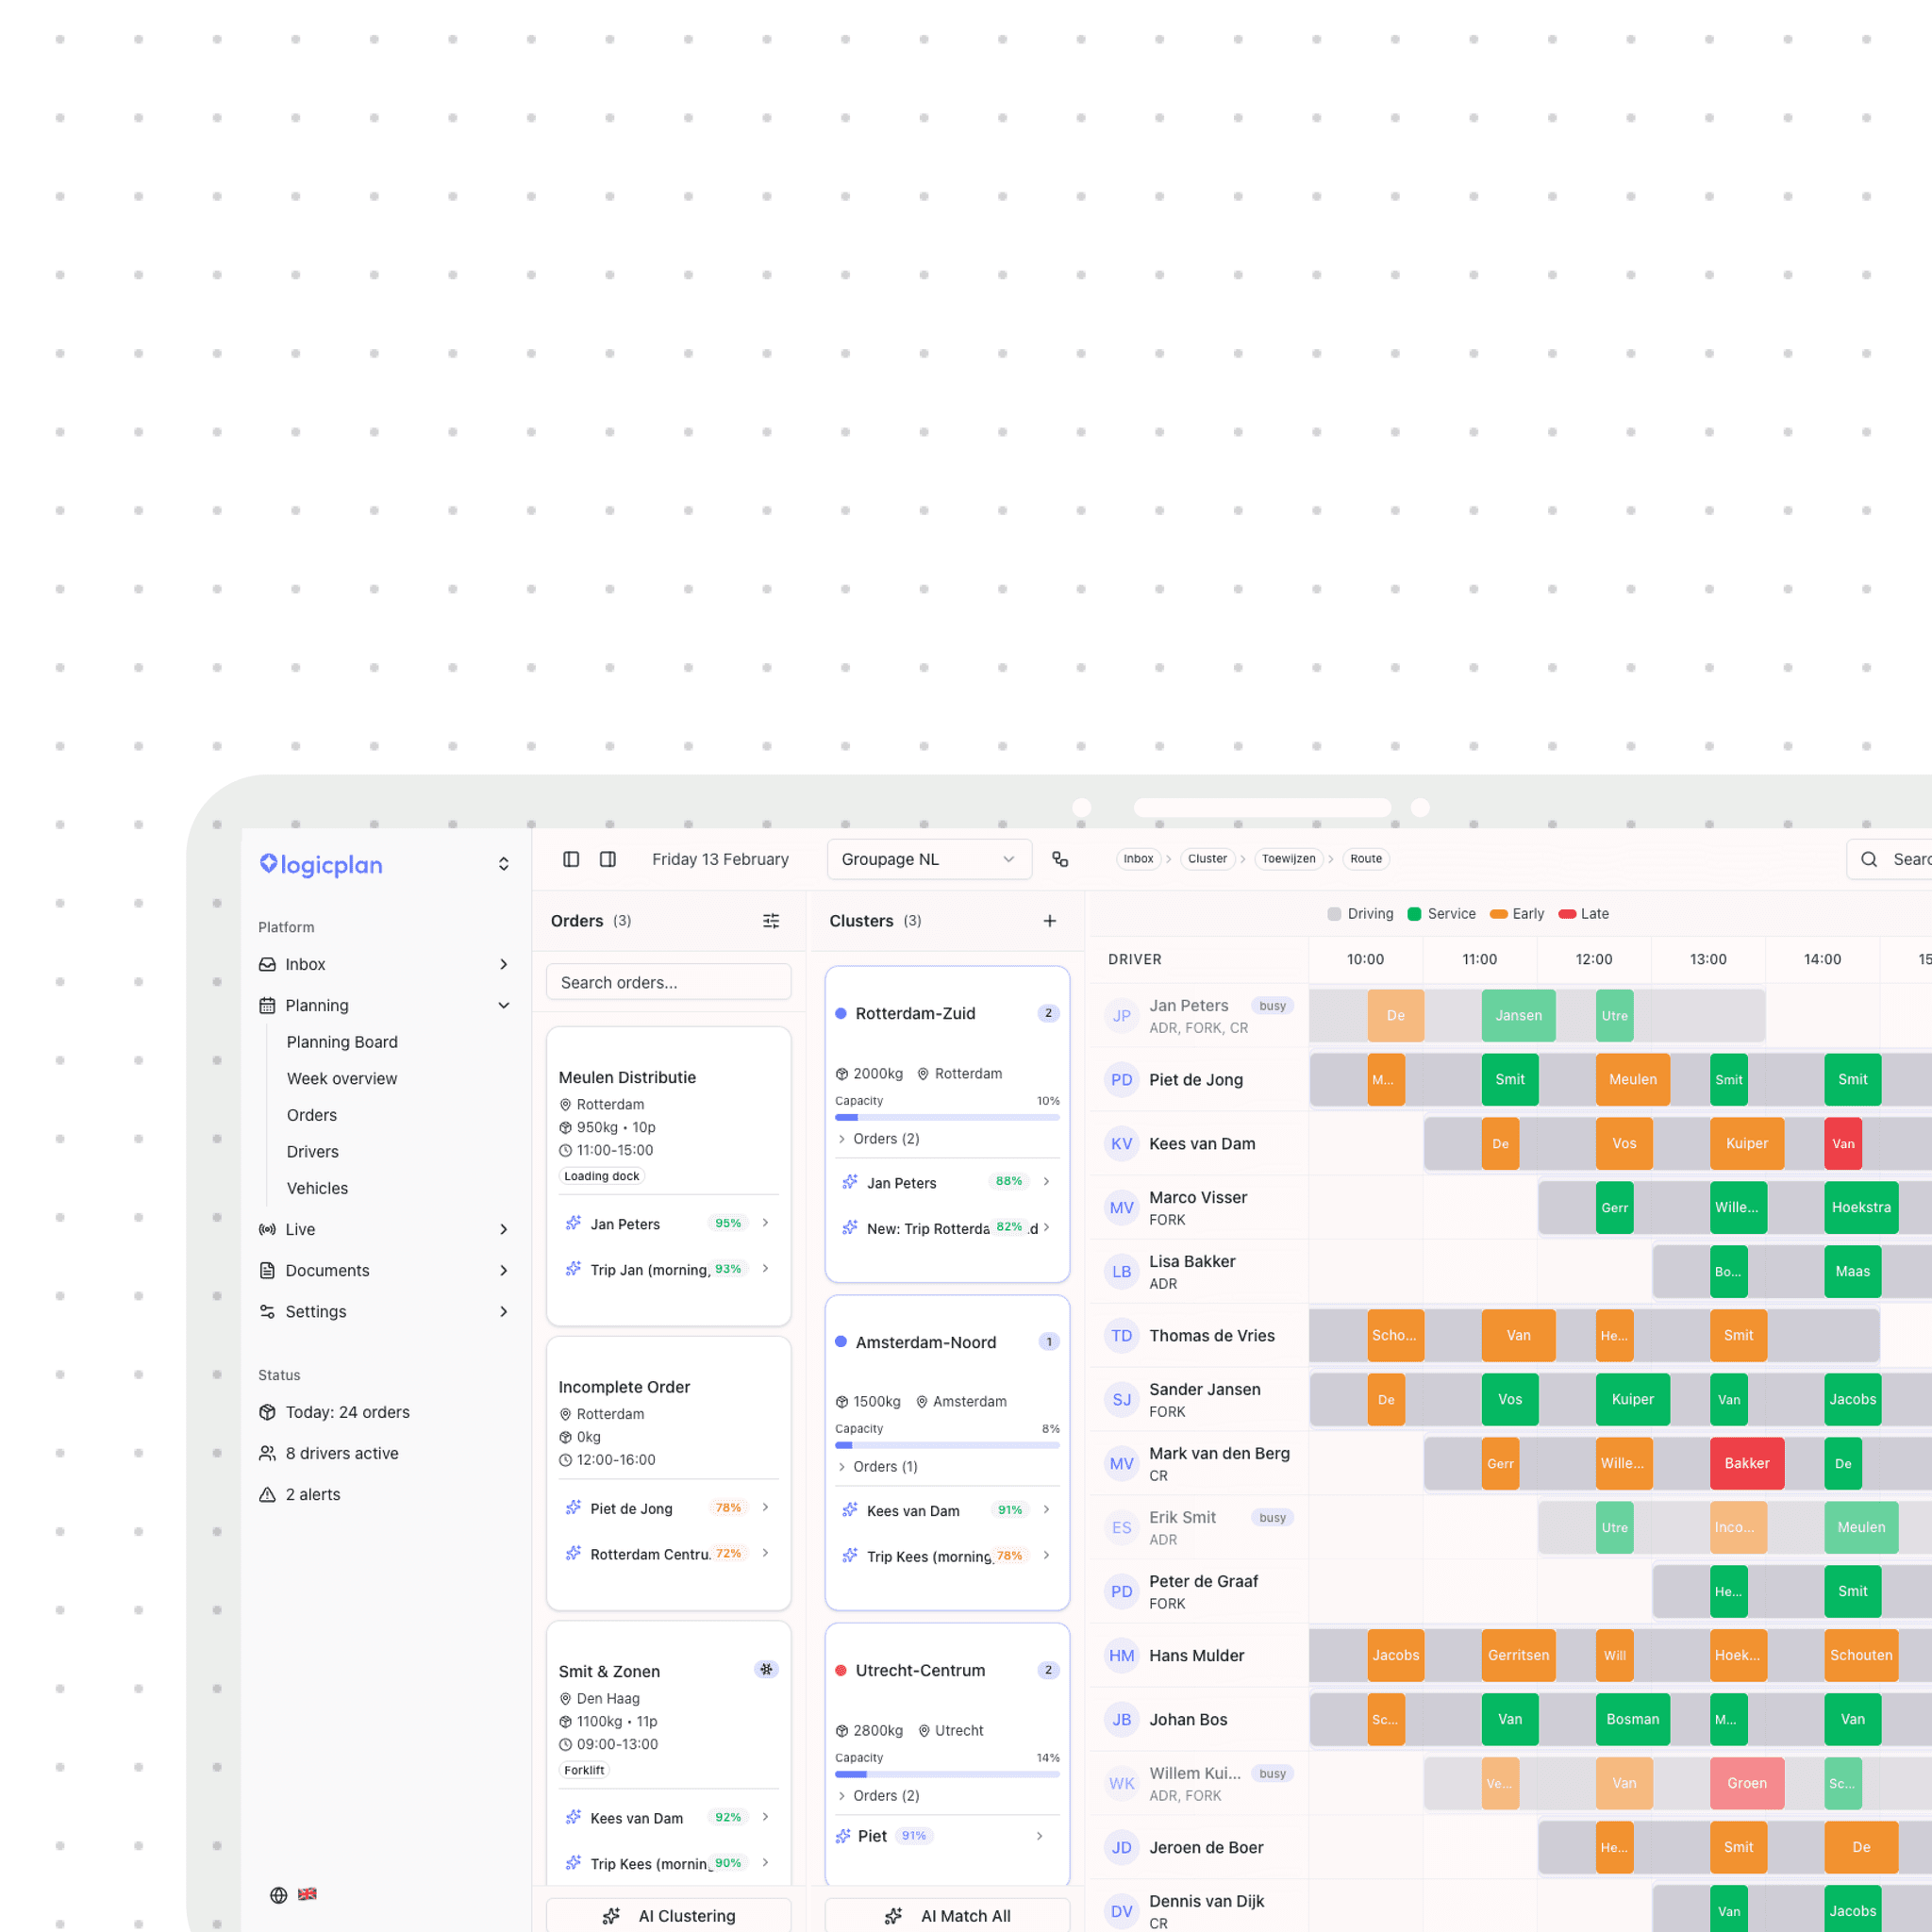This screenshot has height=1932, width=1932.
Task: Click the snowflake badge on Smit & Zonen
Action: point(766,1669)
